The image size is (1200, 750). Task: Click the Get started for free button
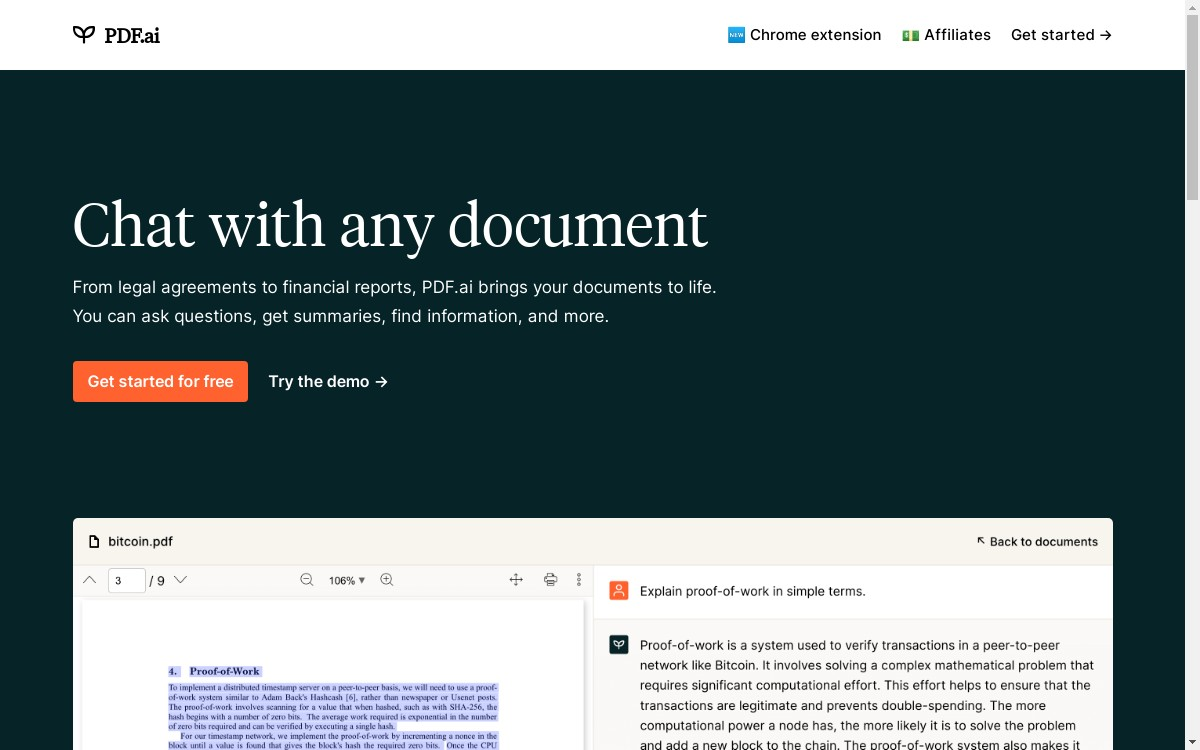coord(160,381)
